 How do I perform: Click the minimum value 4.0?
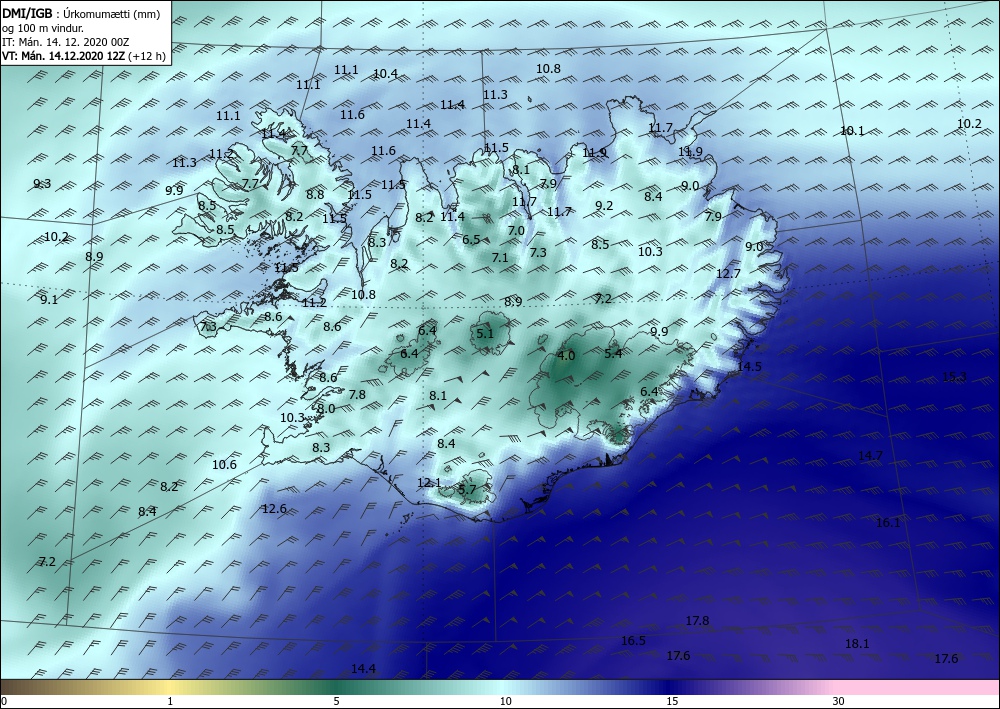point(566,356)
